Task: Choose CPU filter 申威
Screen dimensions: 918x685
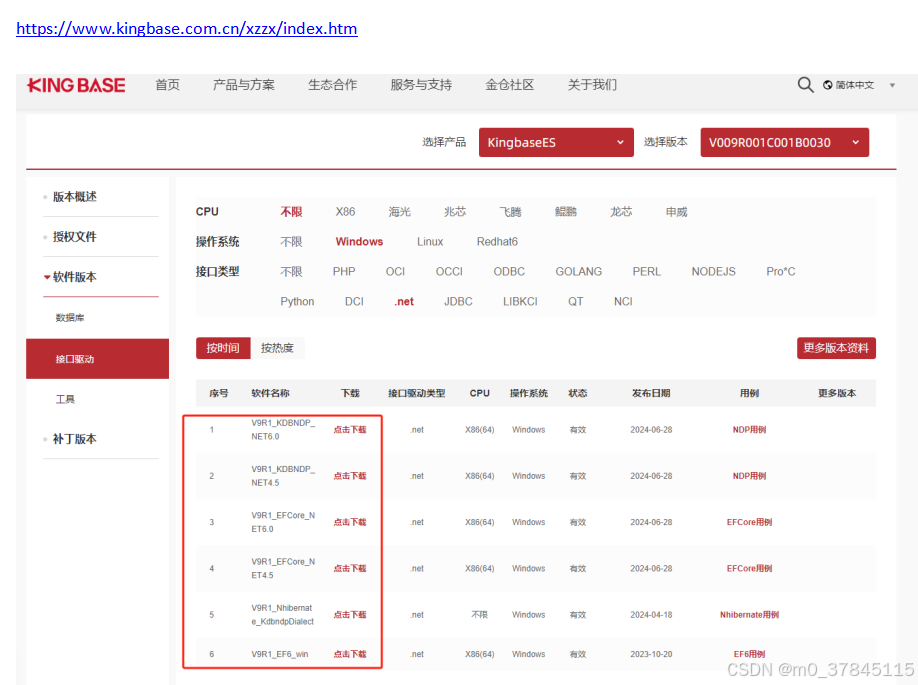Action: 676,212
